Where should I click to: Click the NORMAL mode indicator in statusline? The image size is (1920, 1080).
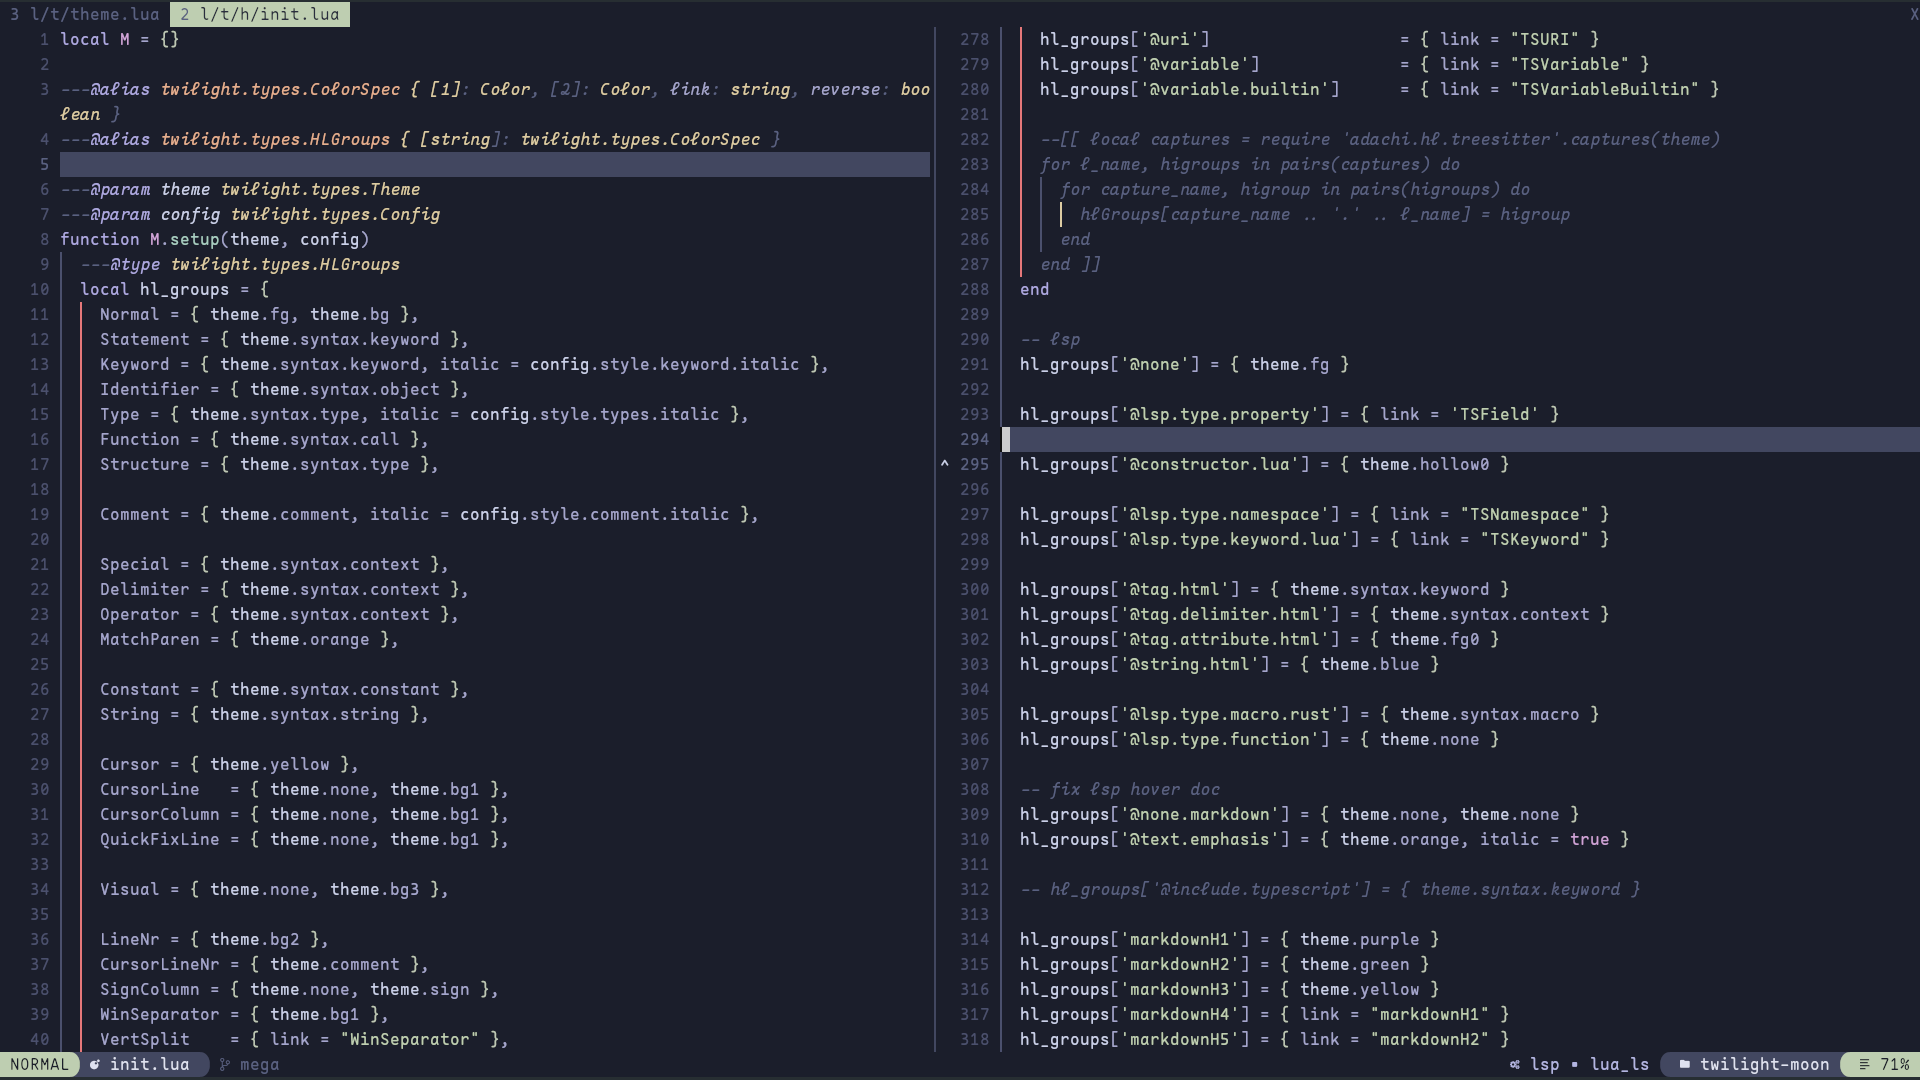(x=40, y=1064)
